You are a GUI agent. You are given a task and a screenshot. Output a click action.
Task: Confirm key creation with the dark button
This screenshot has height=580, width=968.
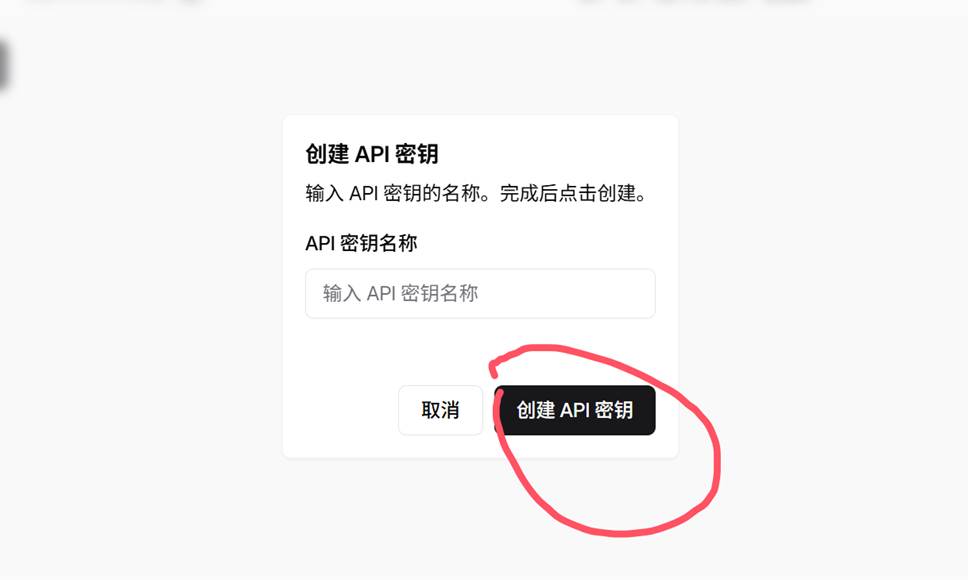click(575, 410)
